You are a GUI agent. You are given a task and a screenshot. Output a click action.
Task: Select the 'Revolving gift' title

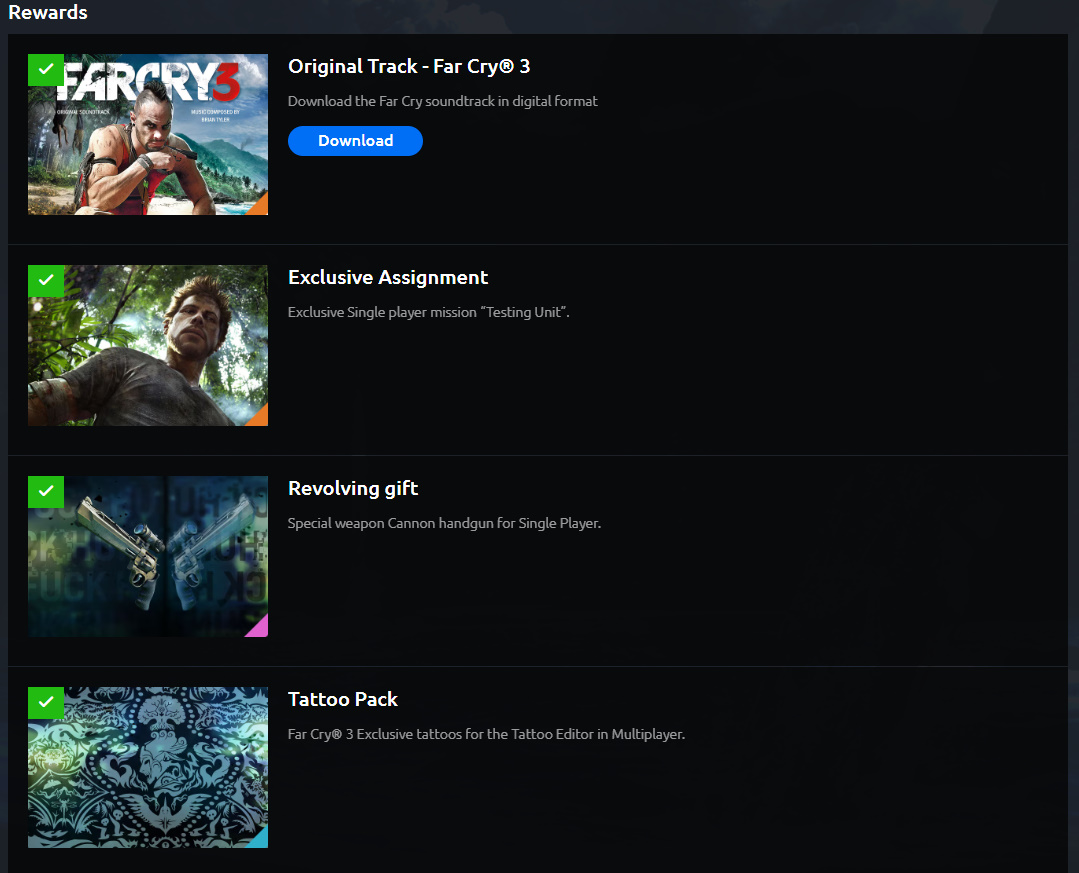pyautogui.click(x=353, y=488)
